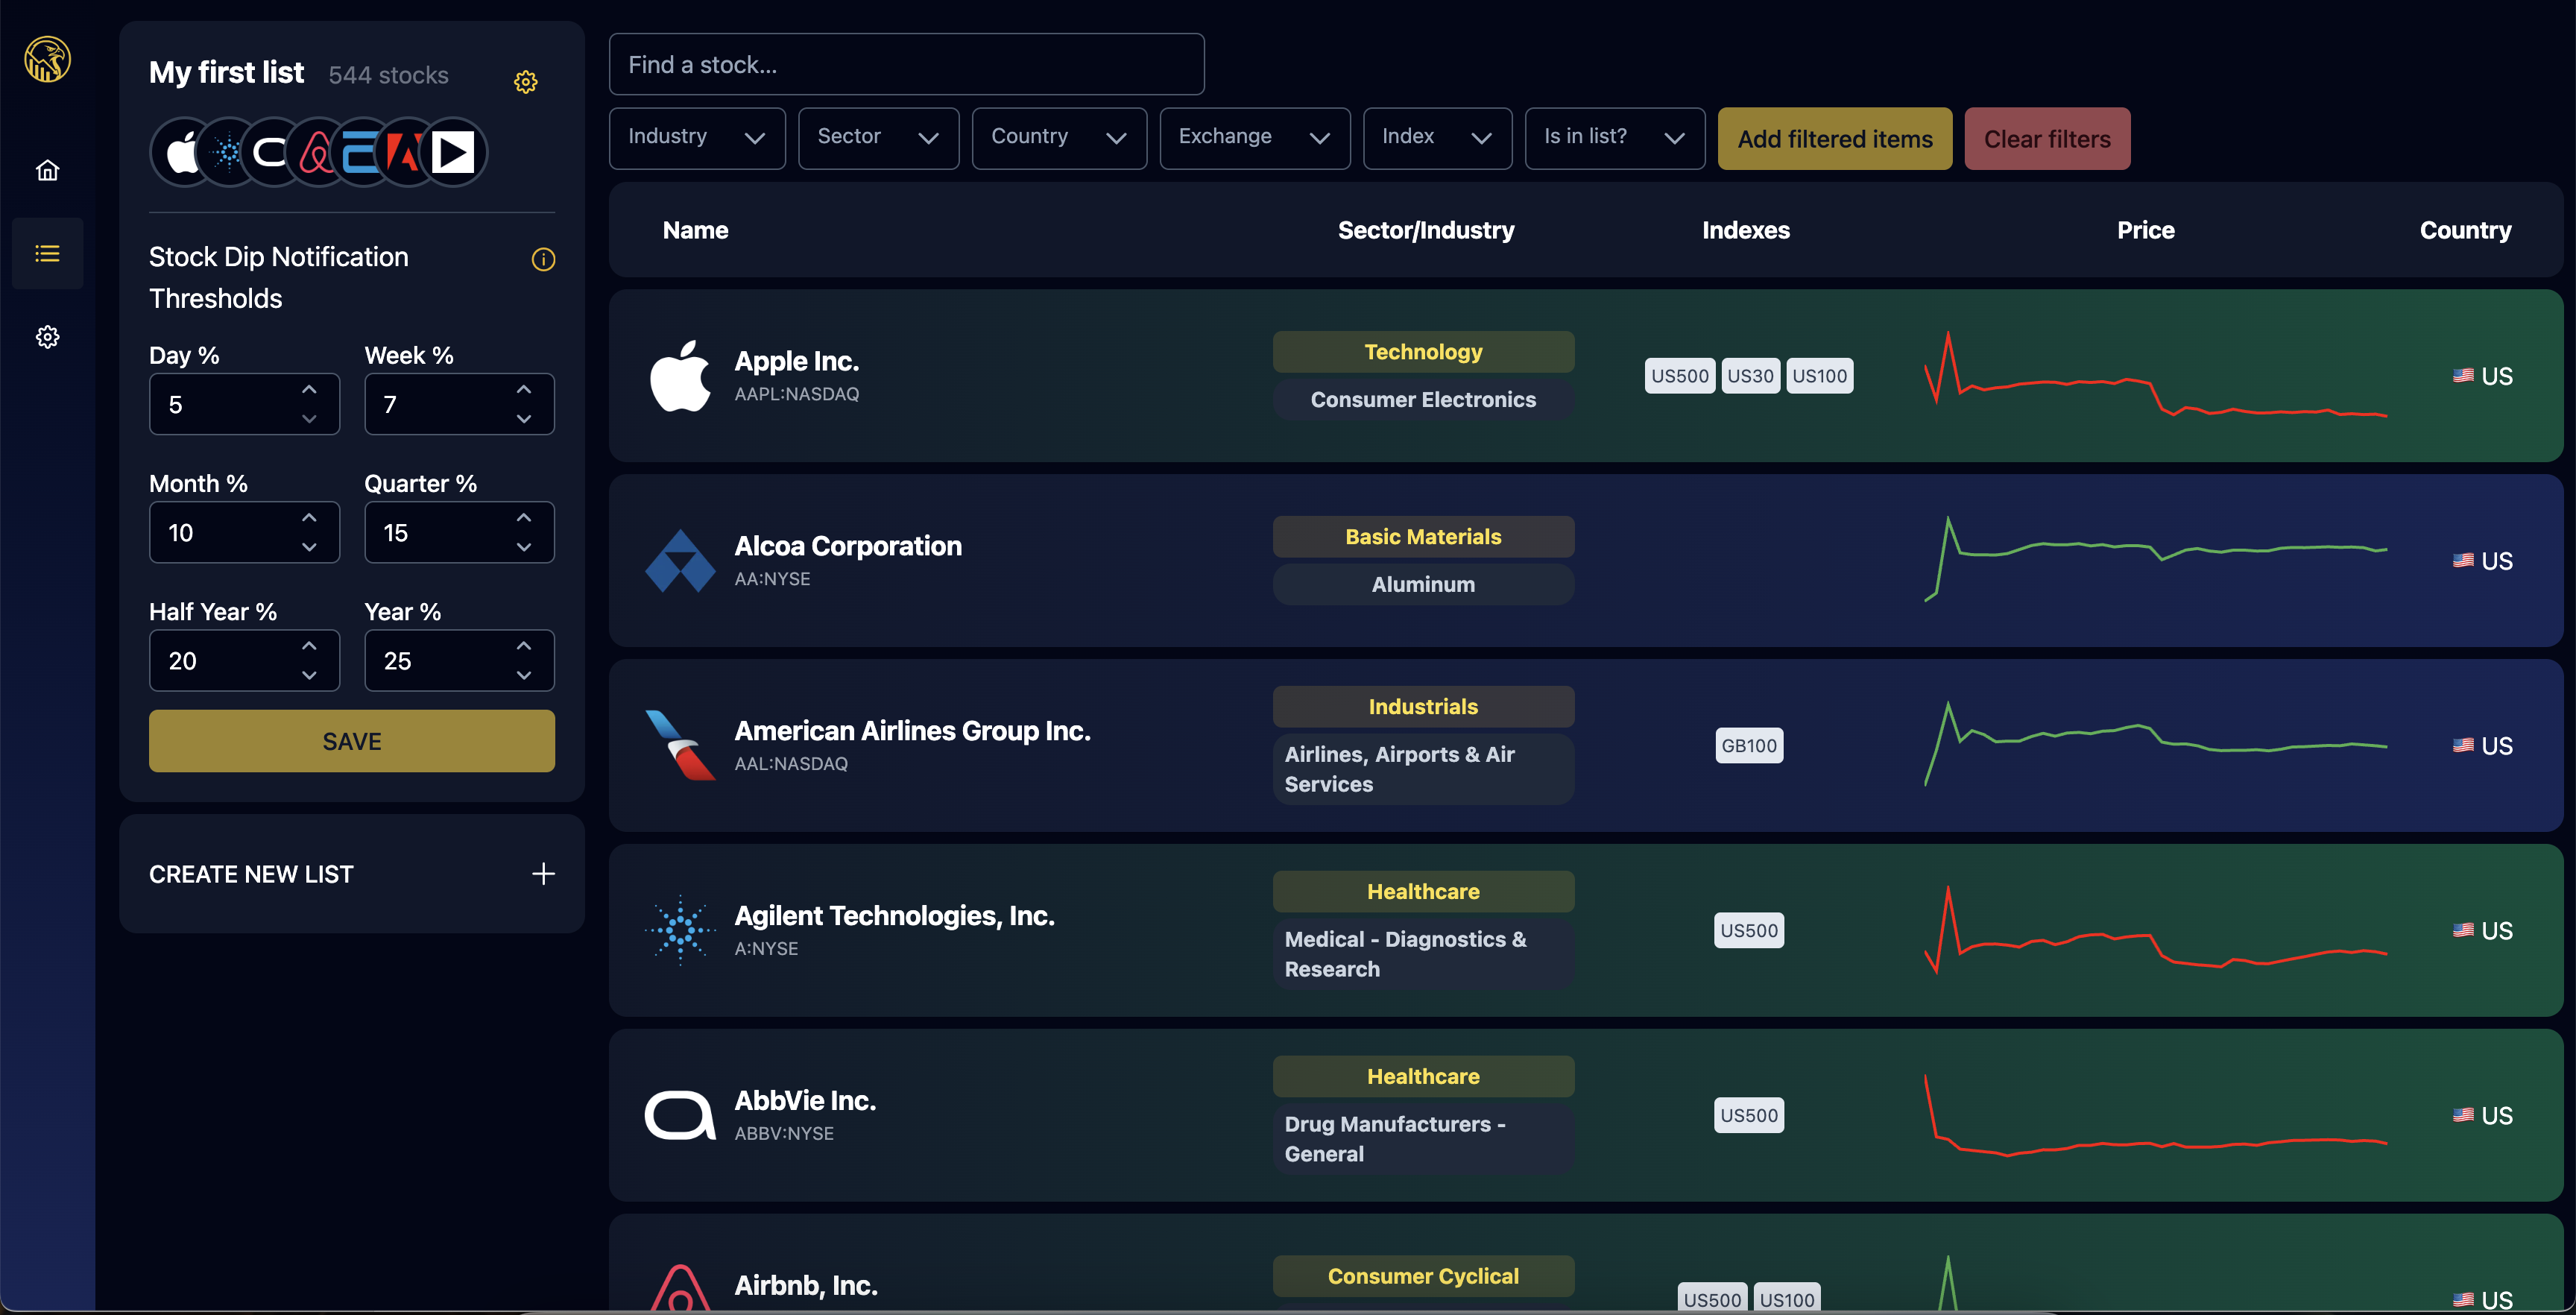This screenshot has width=2576, height=1315.
Task: Click the info icon beside Stock Dip Notification
Action: pyautogui.click(x=543, y=260)
